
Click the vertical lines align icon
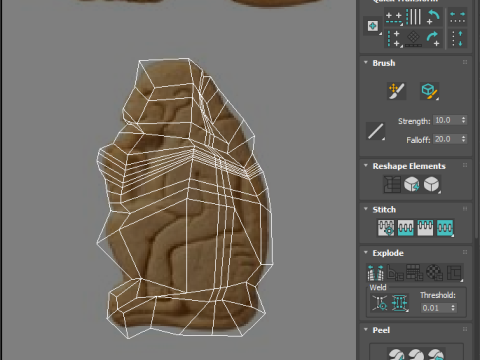tap(414, 17)
